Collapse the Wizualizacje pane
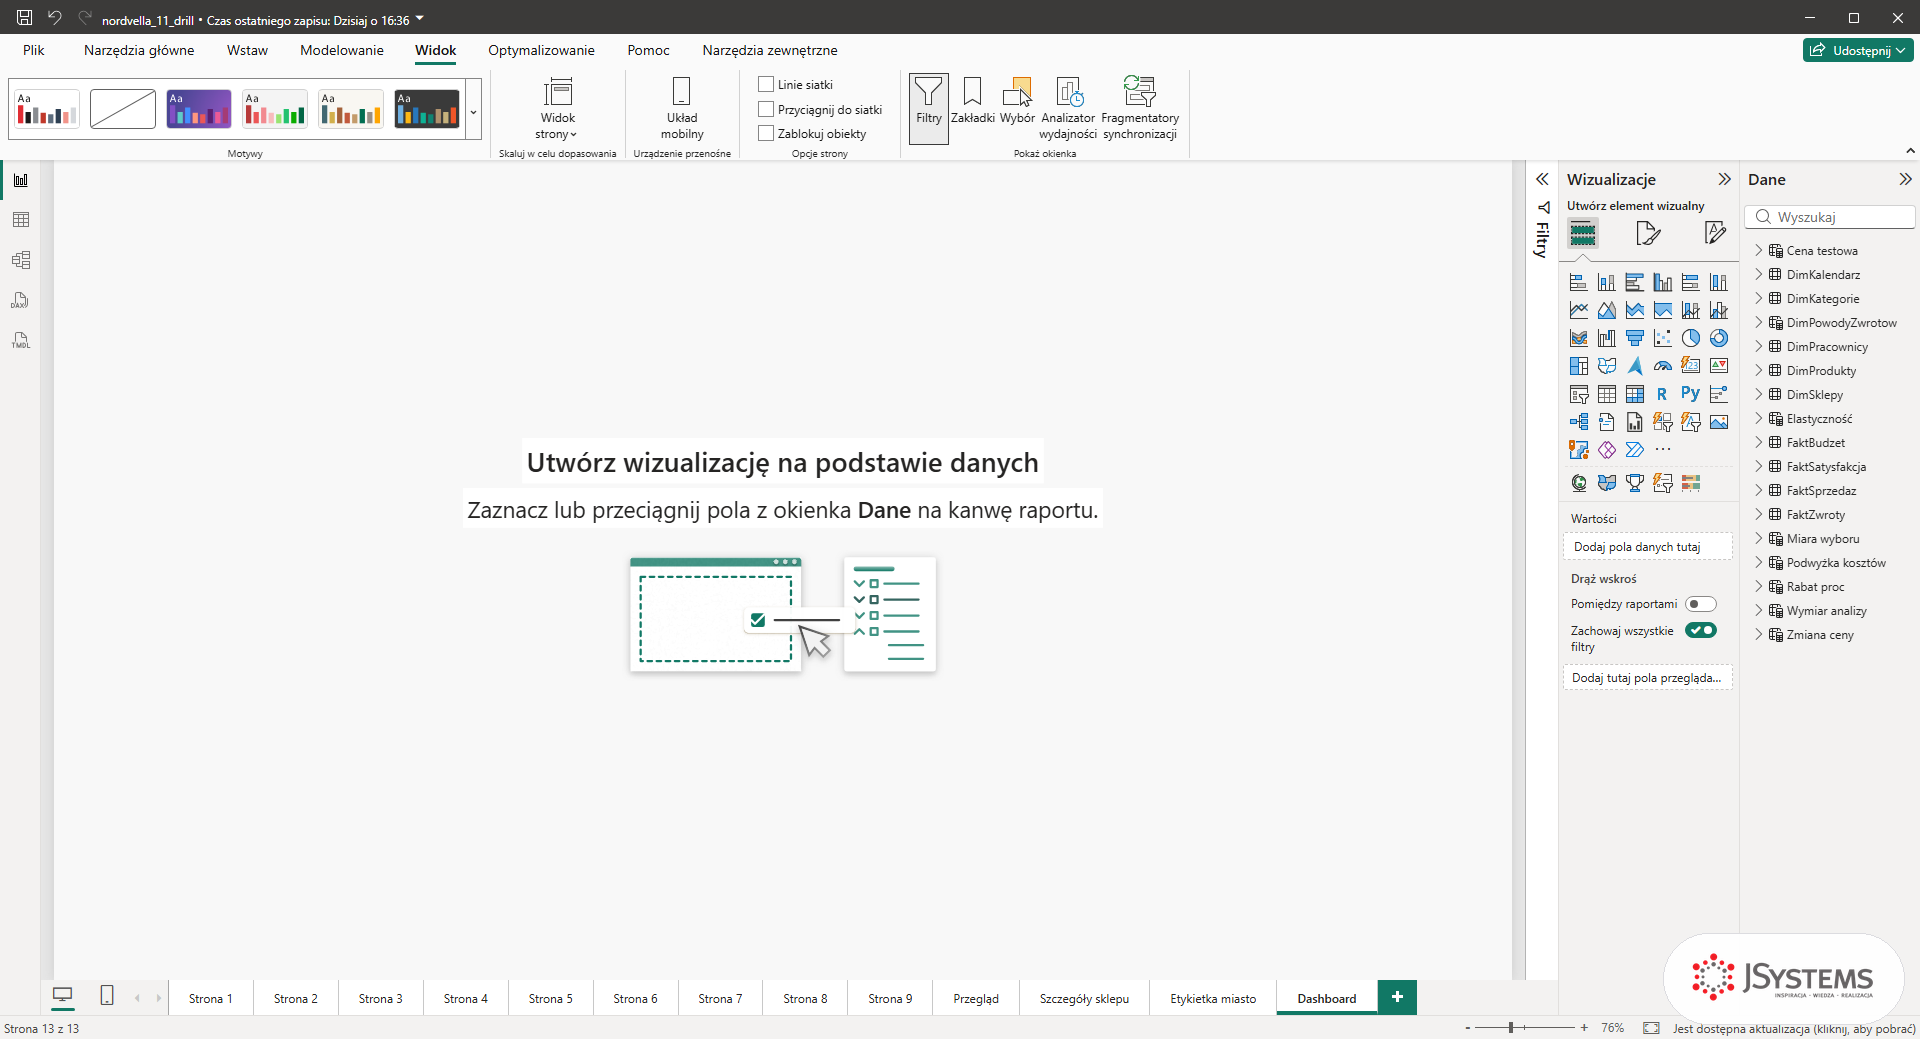The image size is (1920, 1040). click(x=1724, y=179)
